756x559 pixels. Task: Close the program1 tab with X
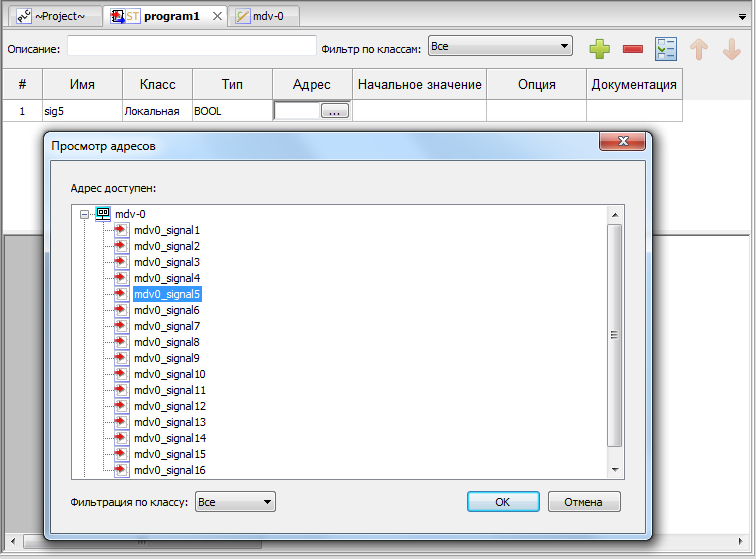coord(218,16)
